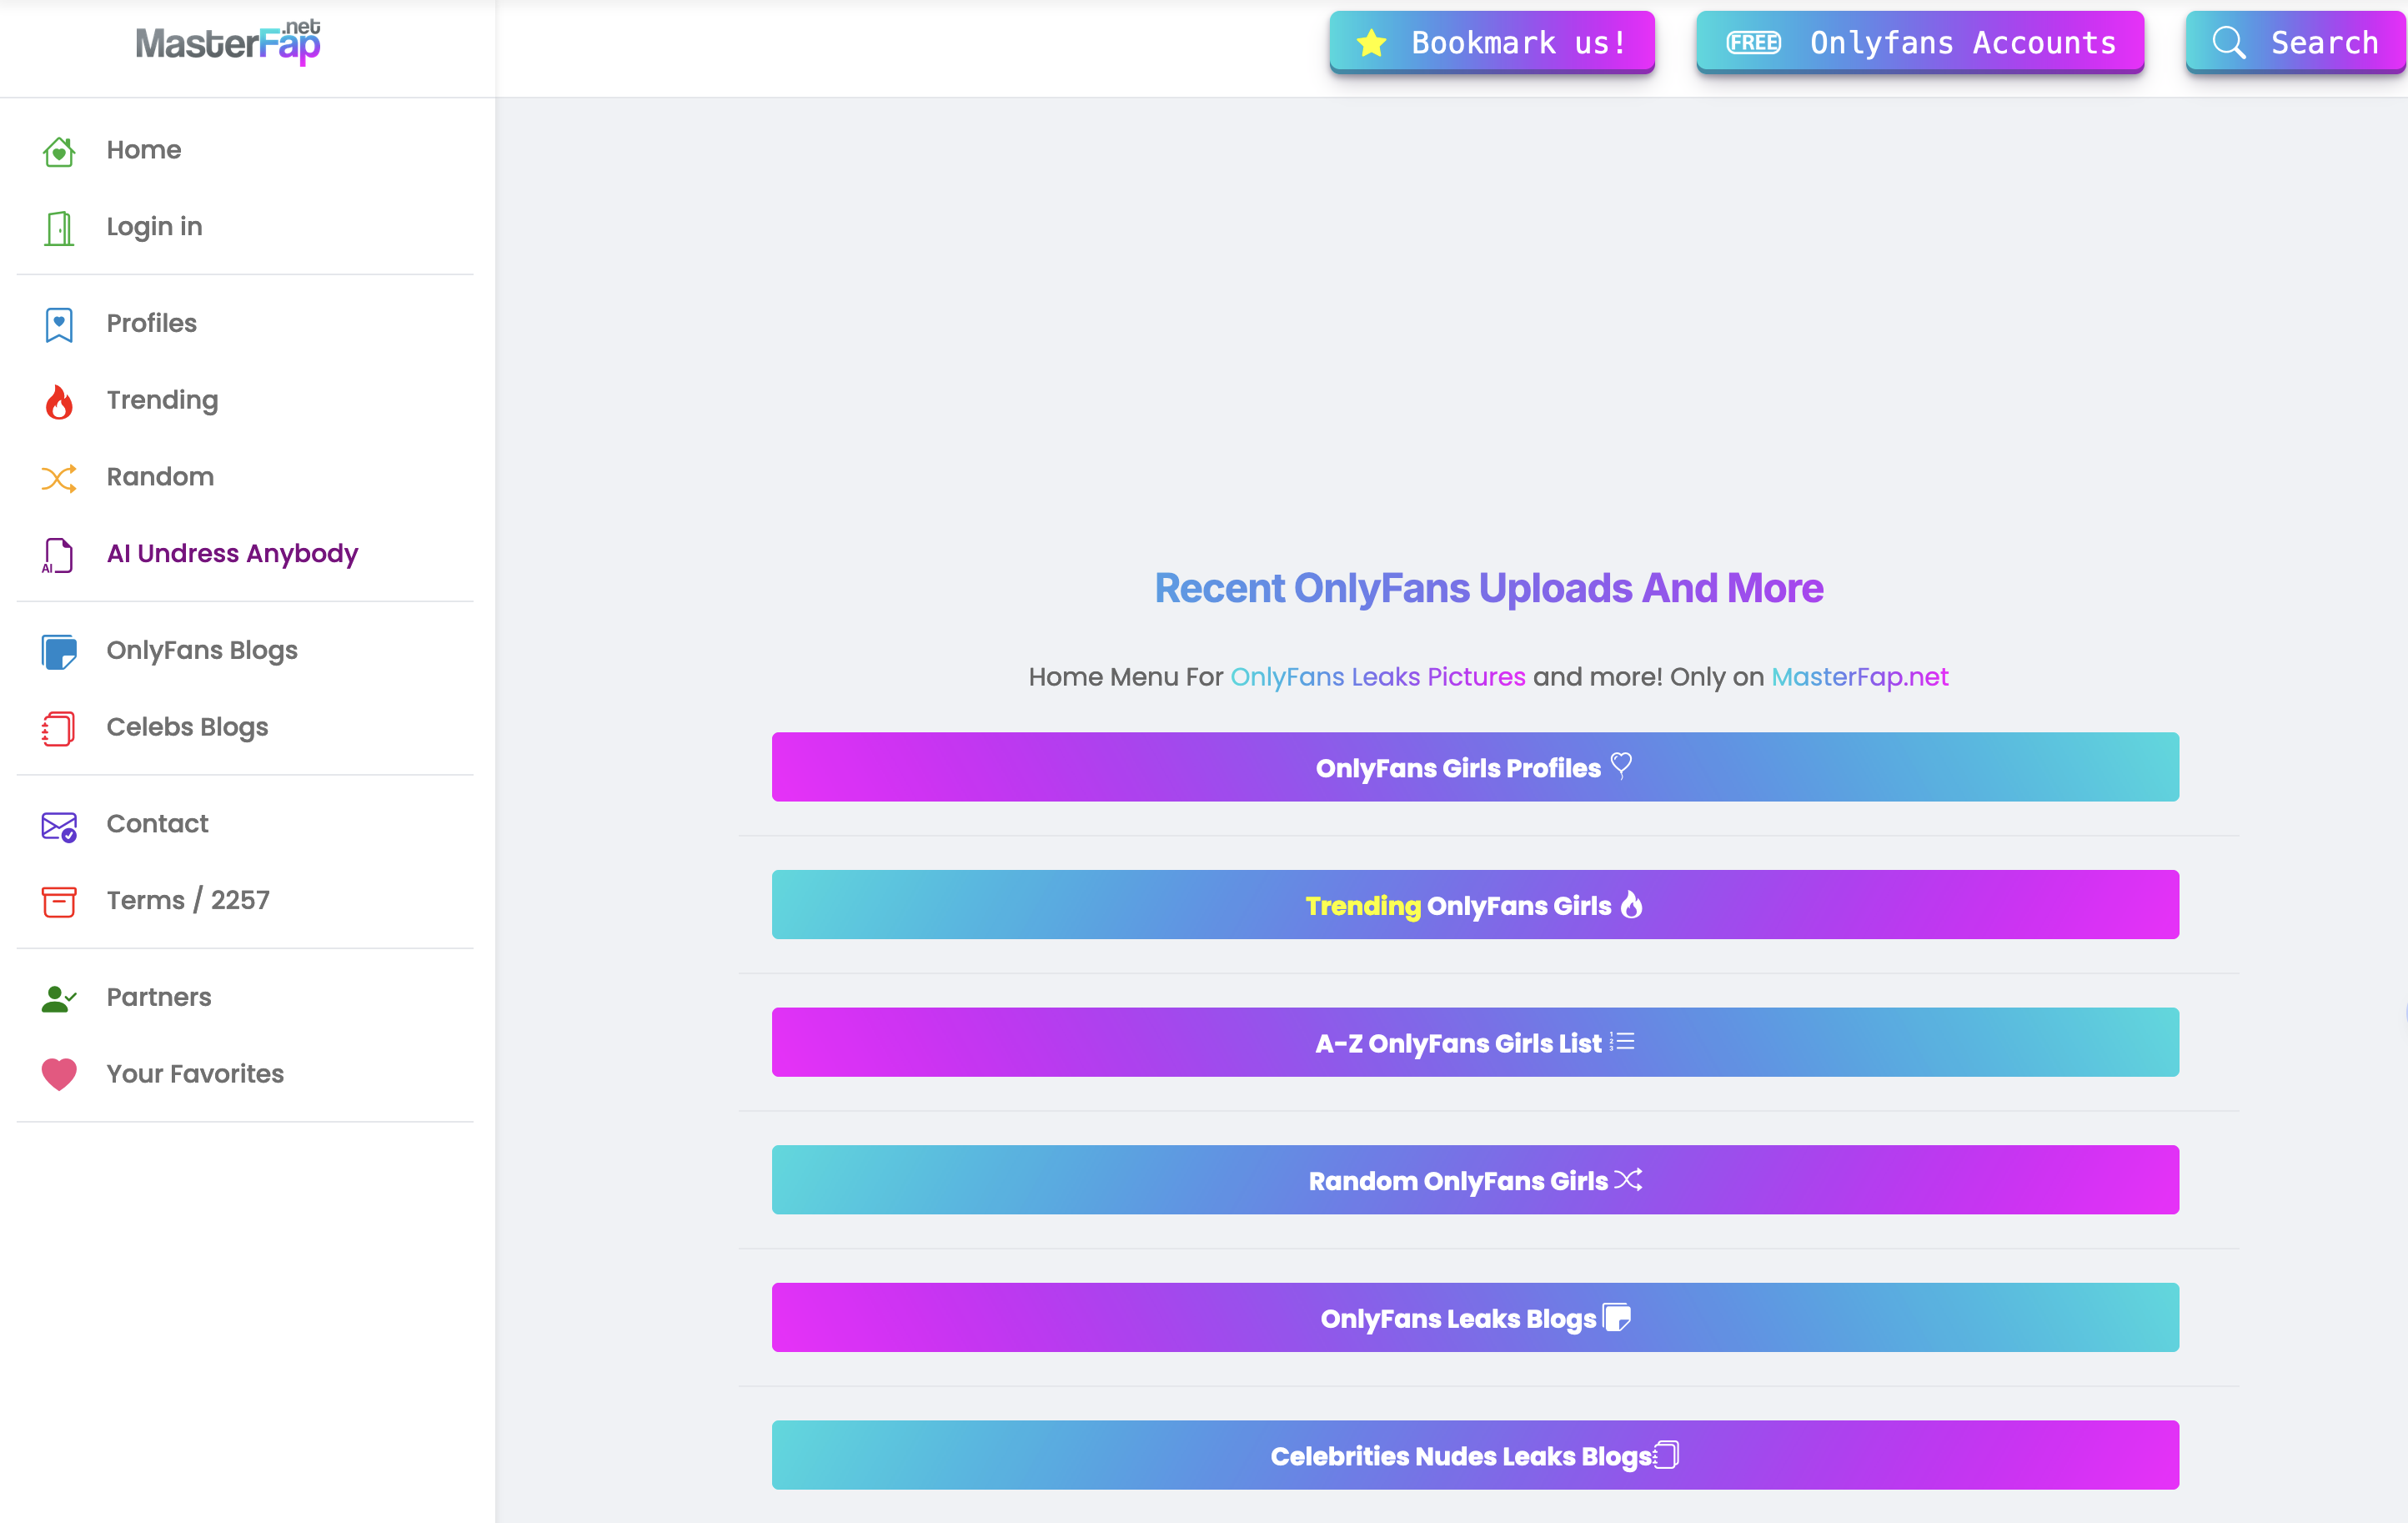The height and width of the screenshot is (1523, 2408).
Task: Click the Terms archive box icon
Action: coord(59,901)
